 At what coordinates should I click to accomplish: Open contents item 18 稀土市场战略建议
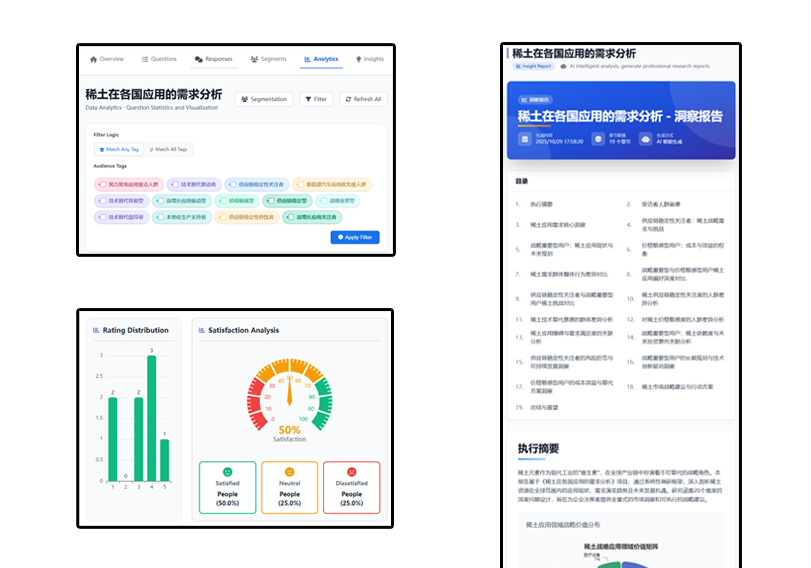(x=677, y=387)
